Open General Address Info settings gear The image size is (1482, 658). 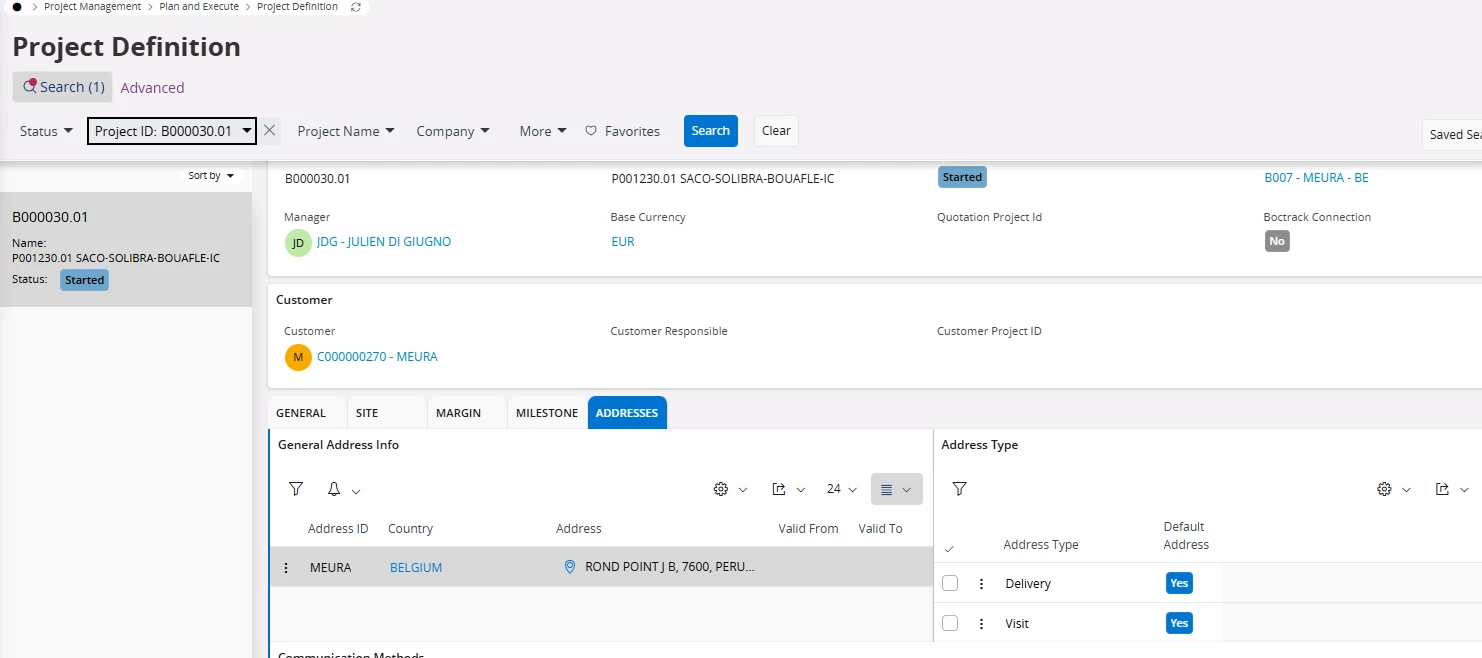pos(721,489)
